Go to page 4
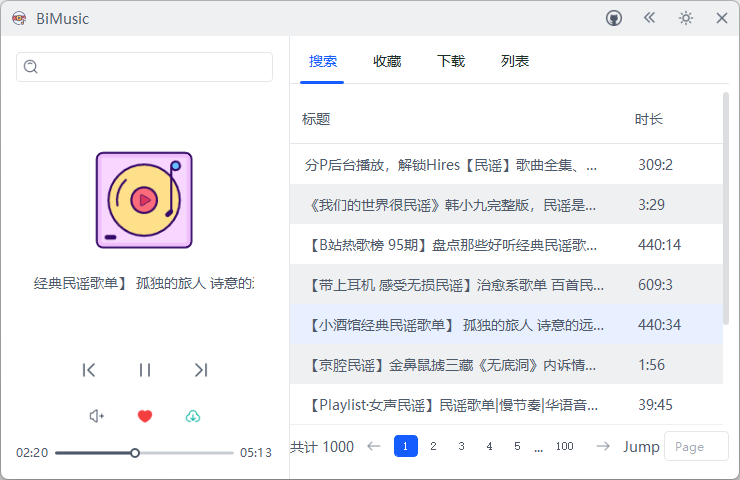Viewport: 740px width, 480px height. 489,446
